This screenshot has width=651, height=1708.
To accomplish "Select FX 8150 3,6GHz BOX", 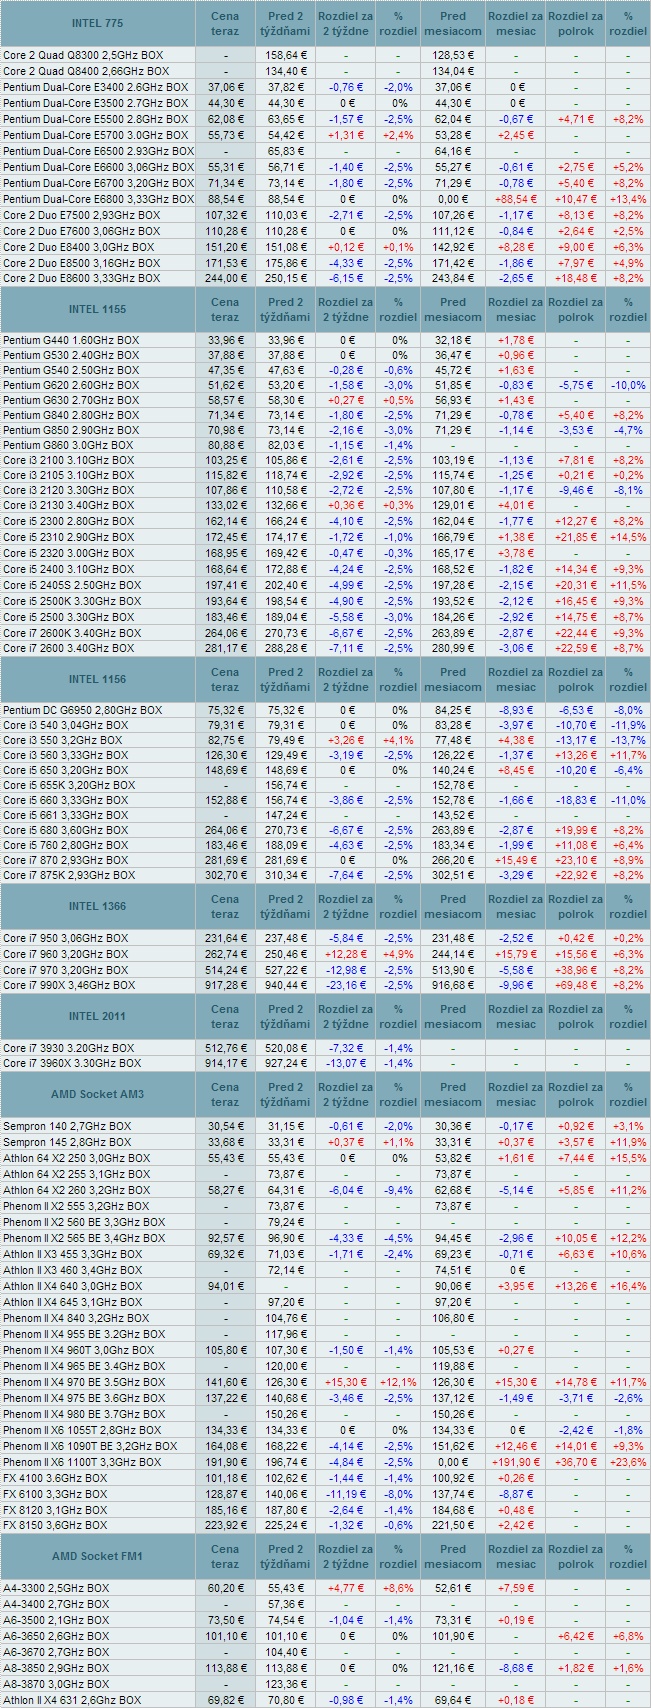I will pos(55,1526).
